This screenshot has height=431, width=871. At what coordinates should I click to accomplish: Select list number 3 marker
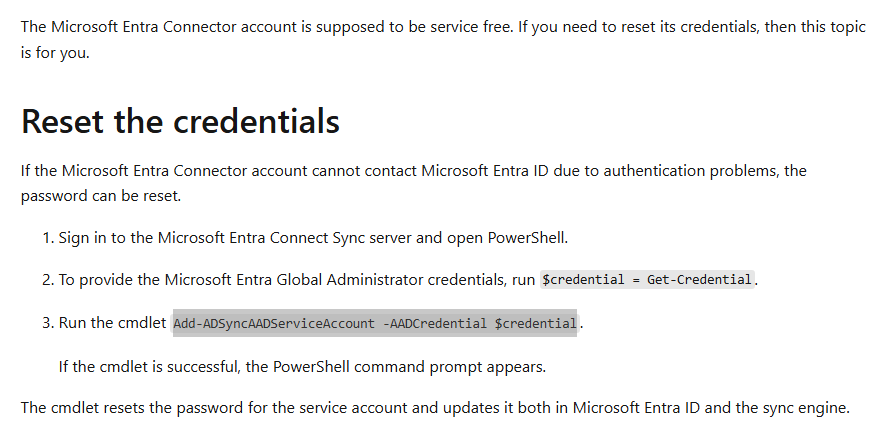pyautogui.click(x=47, y=323)
